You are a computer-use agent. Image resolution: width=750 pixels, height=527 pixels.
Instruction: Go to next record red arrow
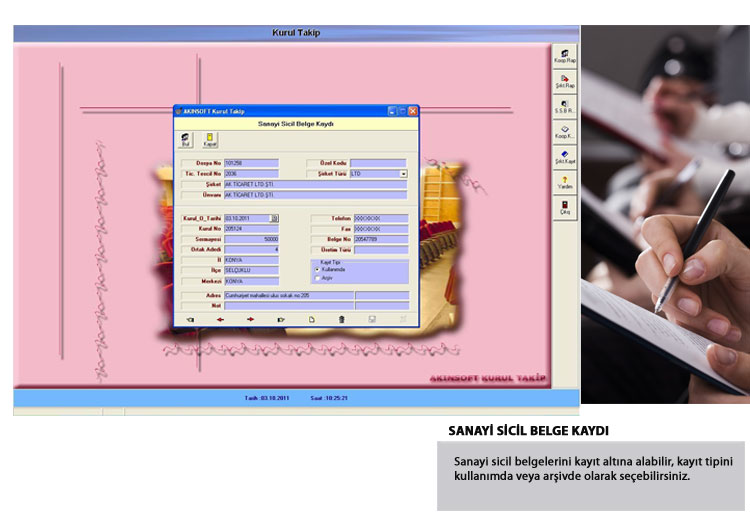tap(251, 319)
